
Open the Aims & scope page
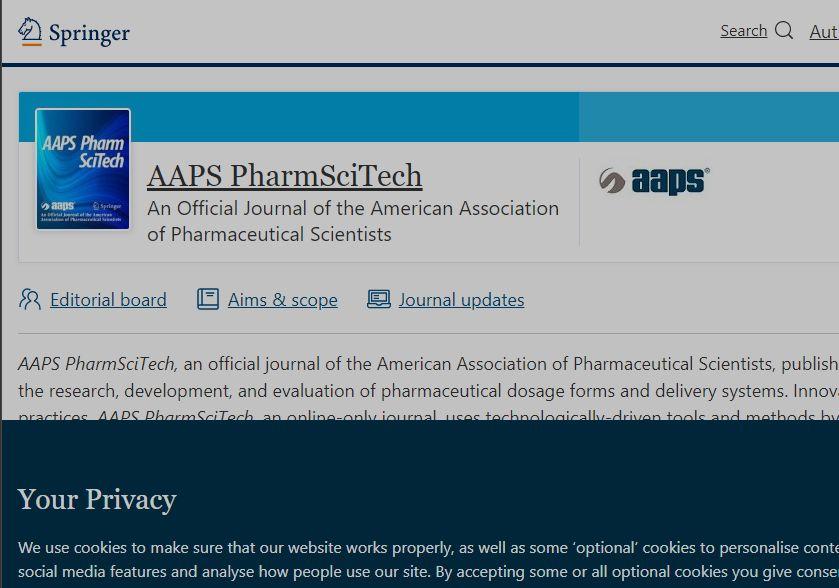pyautogui.click(x=283, y=299)
